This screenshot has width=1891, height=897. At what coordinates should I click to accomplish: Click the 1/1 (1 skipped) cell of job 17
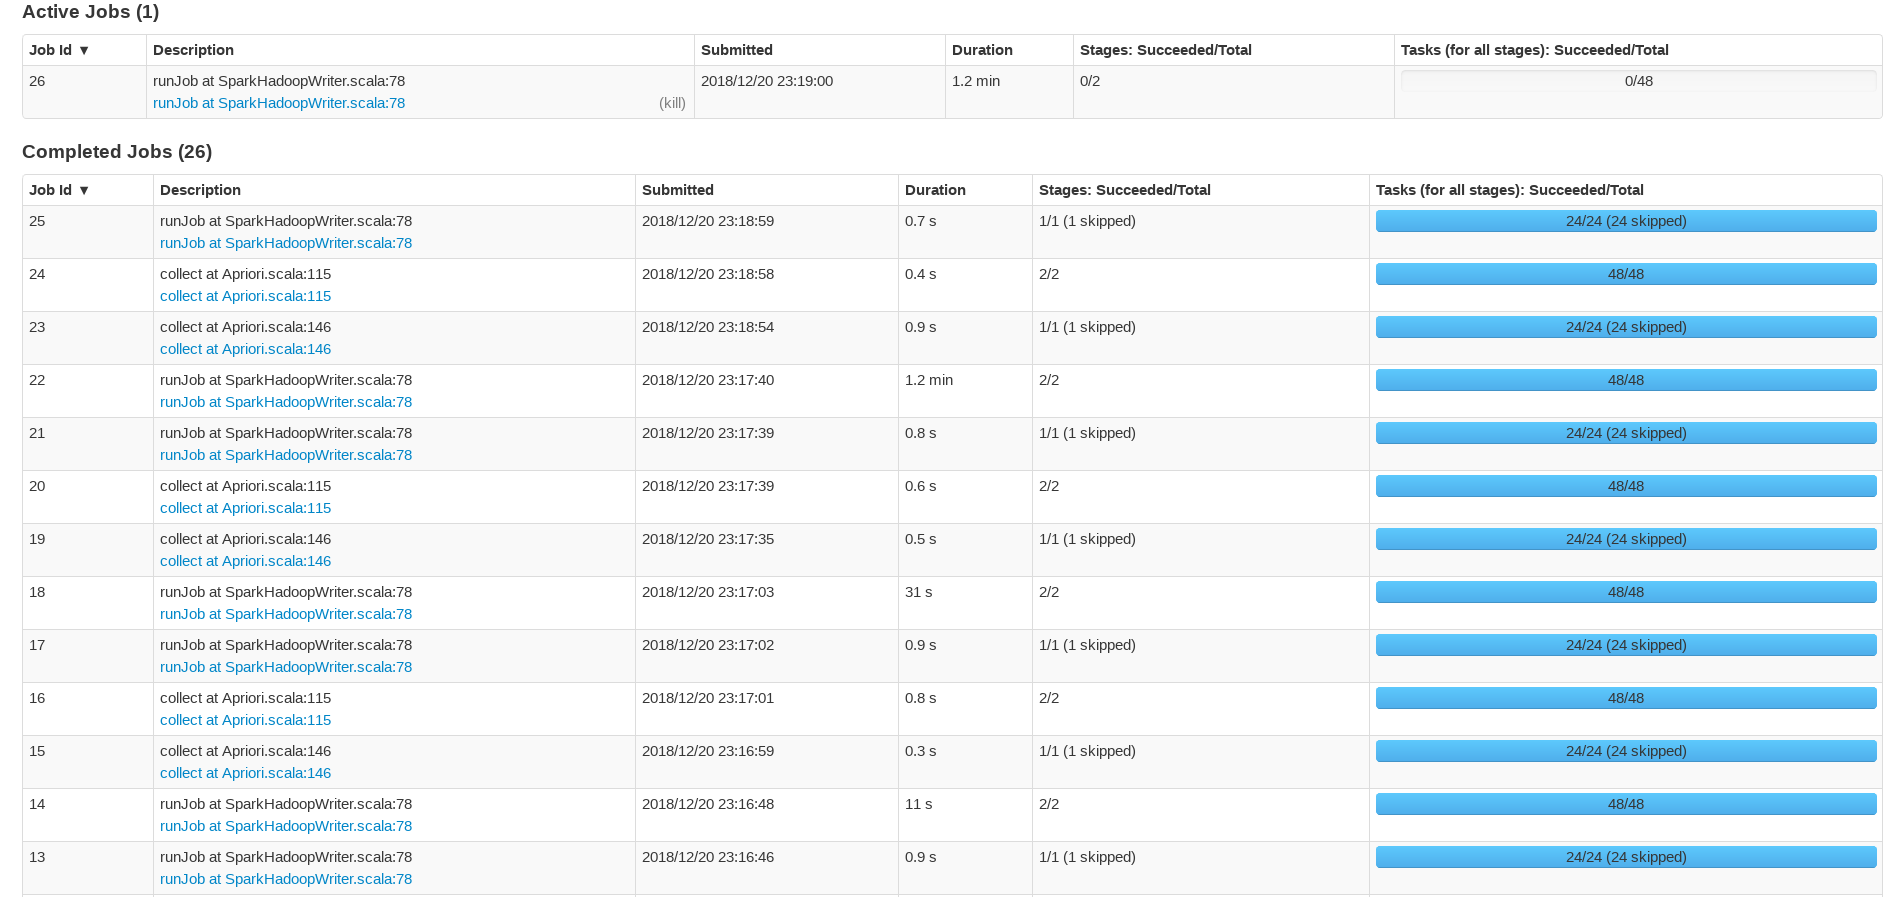pos(1087,645)
